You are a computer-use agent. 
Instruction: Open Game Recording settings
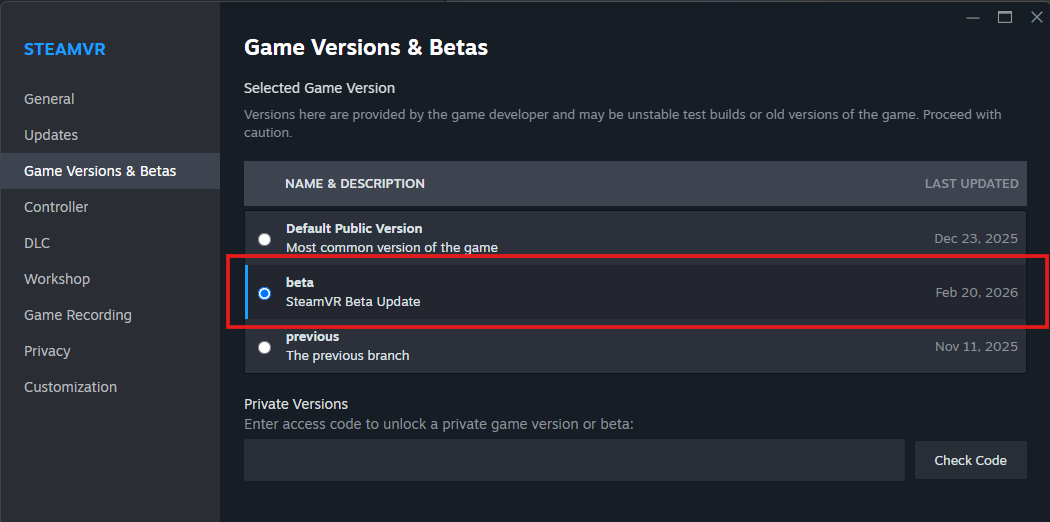click(x=78, y=315)
